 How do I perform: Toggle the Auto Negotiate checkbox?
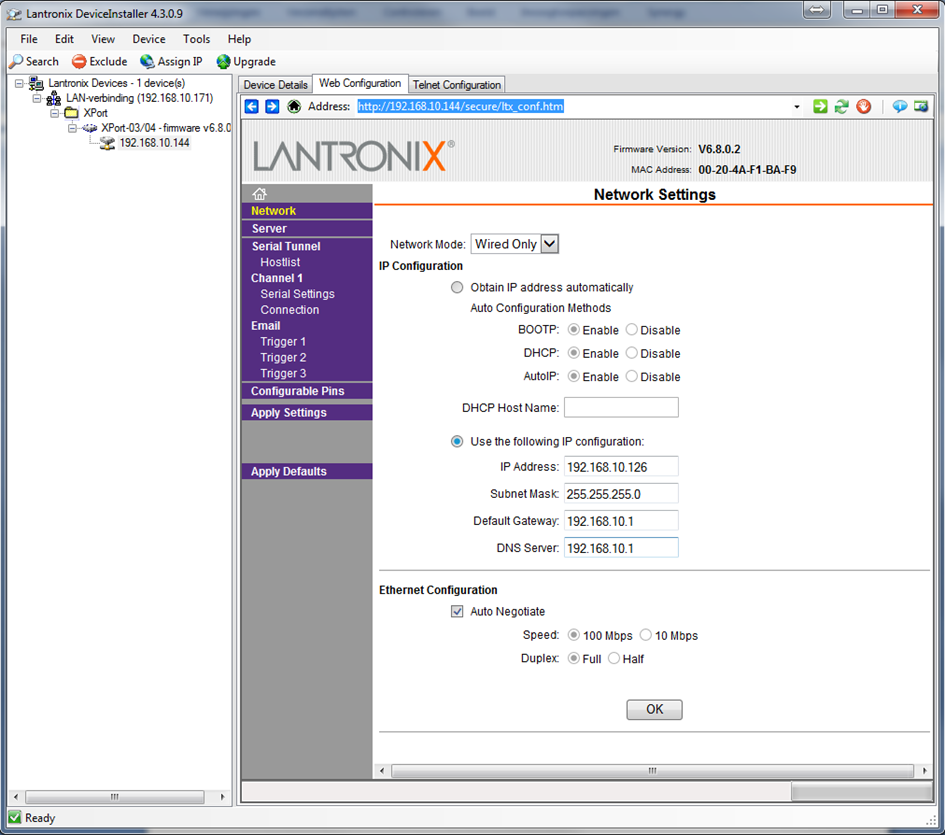click(457, 612)
